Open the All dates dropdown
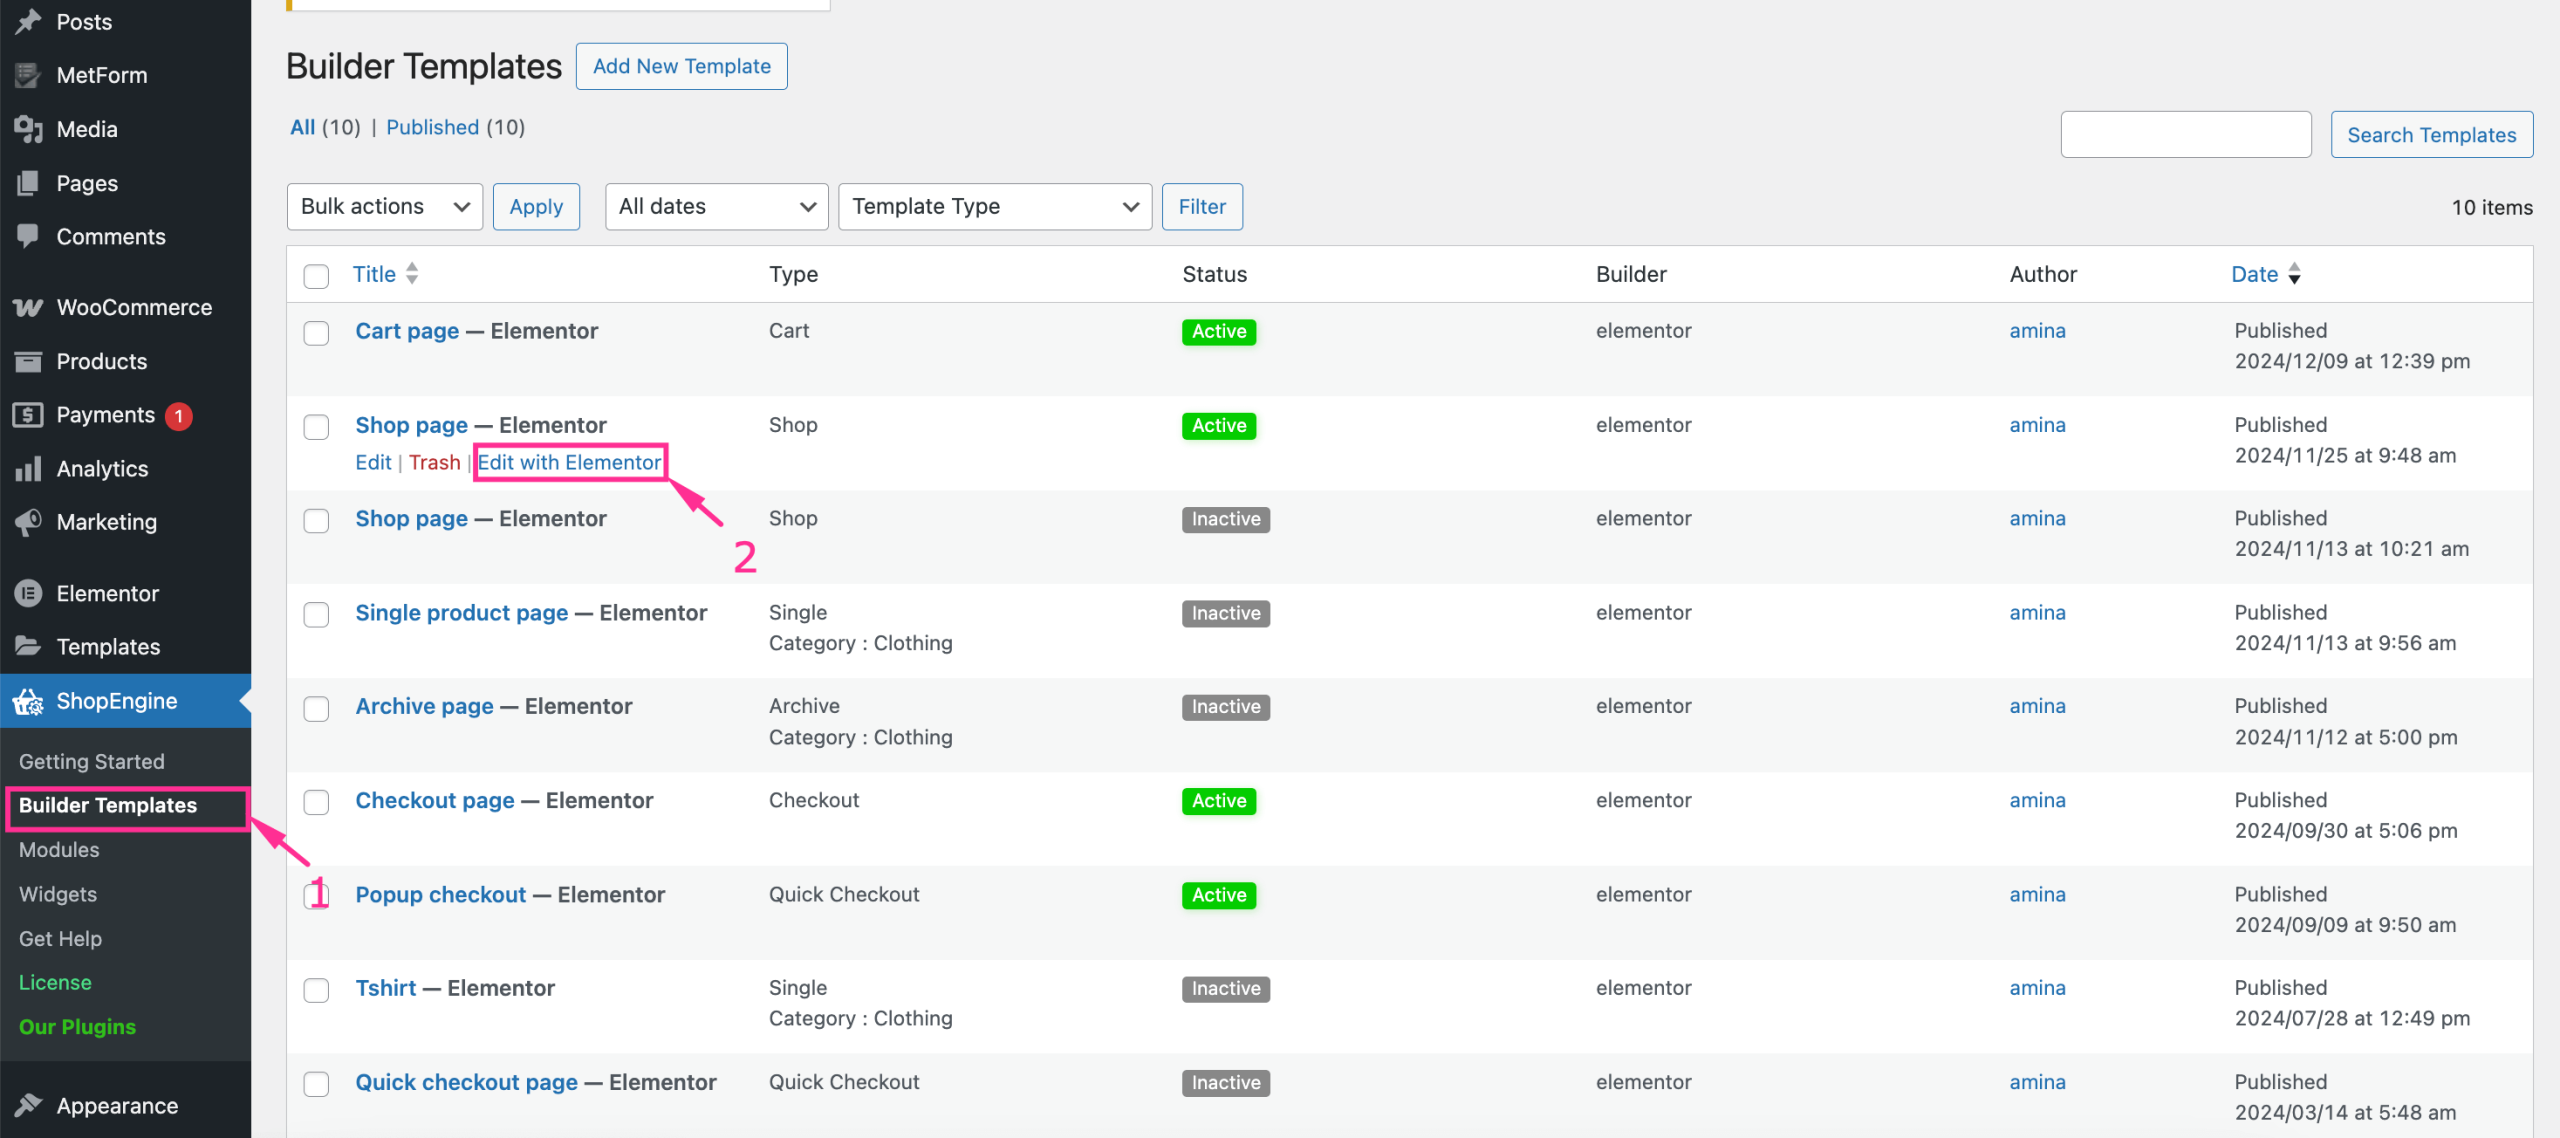Screen dimensions: 2560x1138 click(x=716, y=207)
